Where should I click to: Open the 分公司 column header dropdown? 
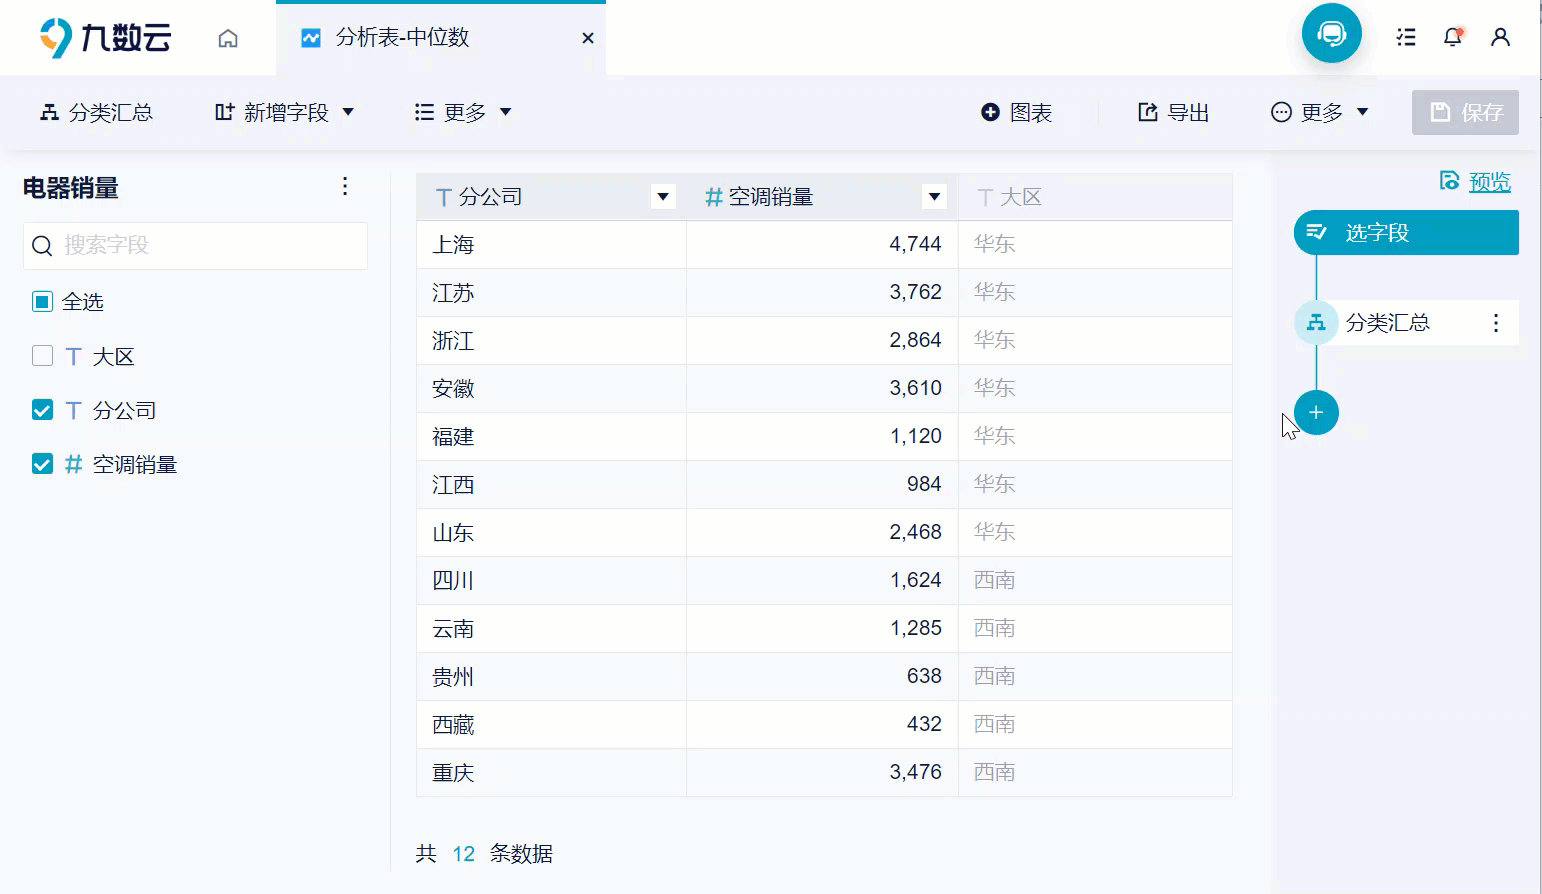662,197
